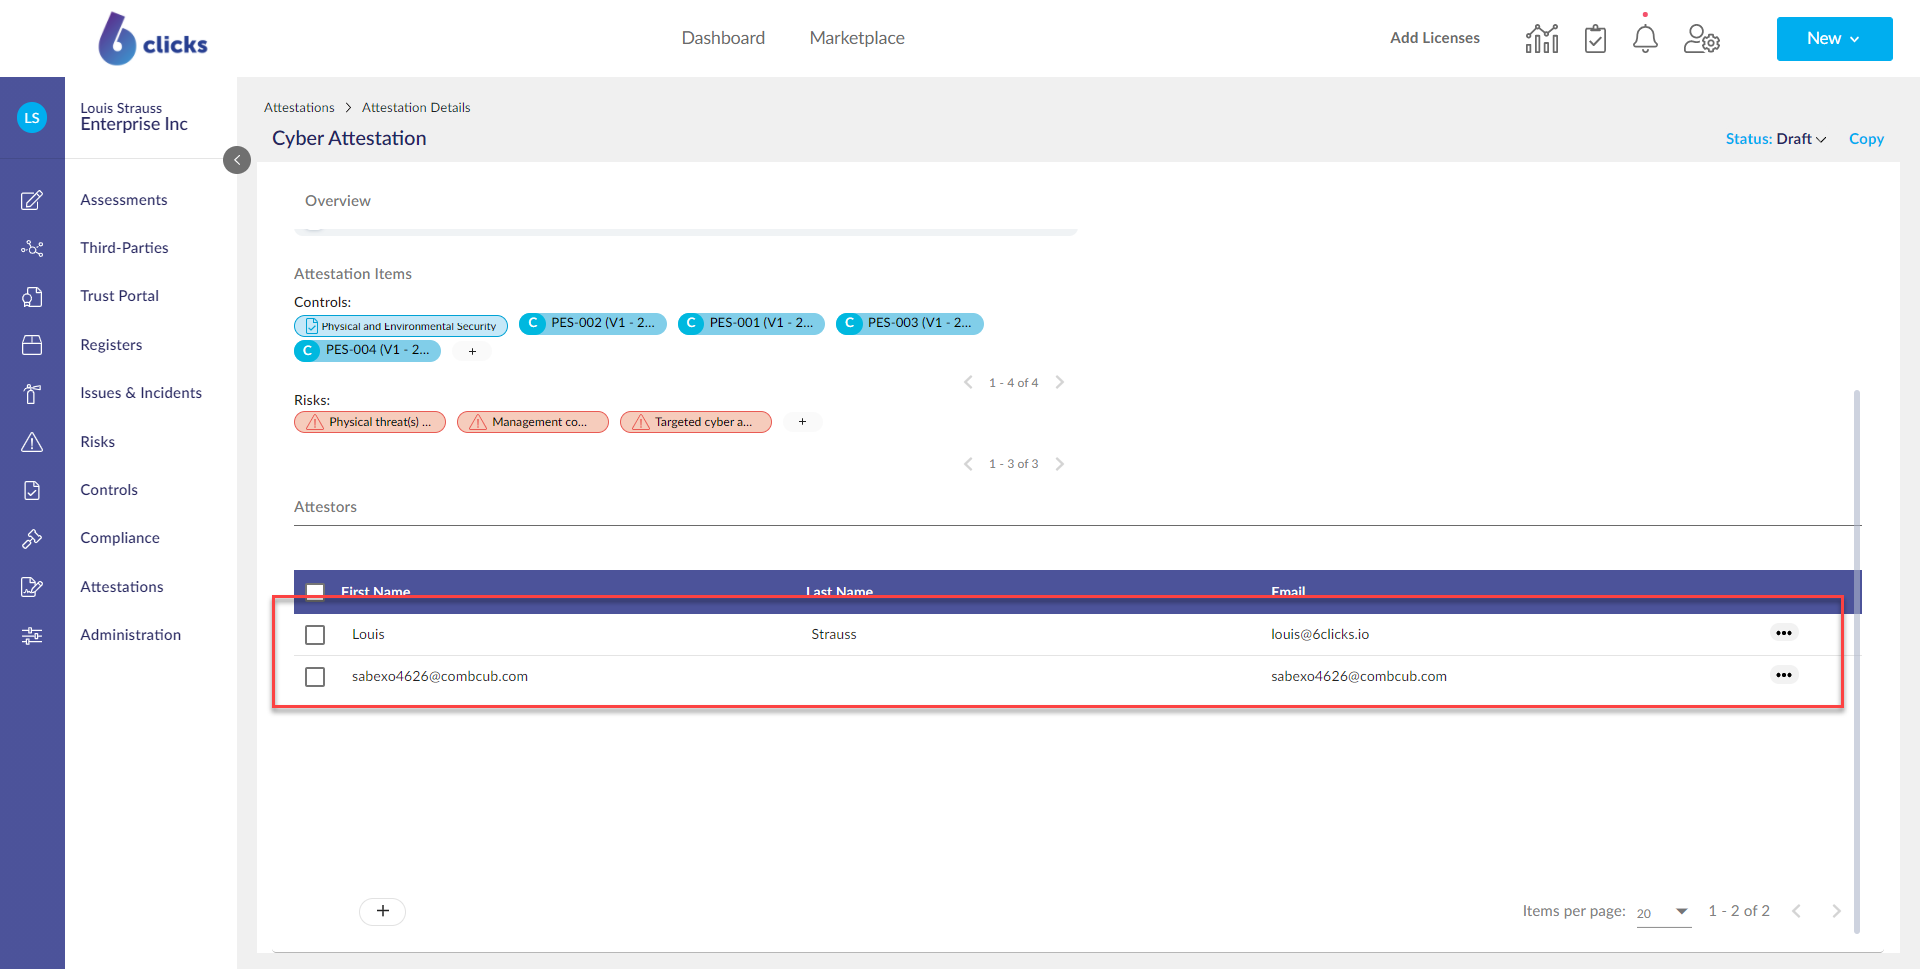
Task: Open the user settings gear icon
Action: point(1701,39)
